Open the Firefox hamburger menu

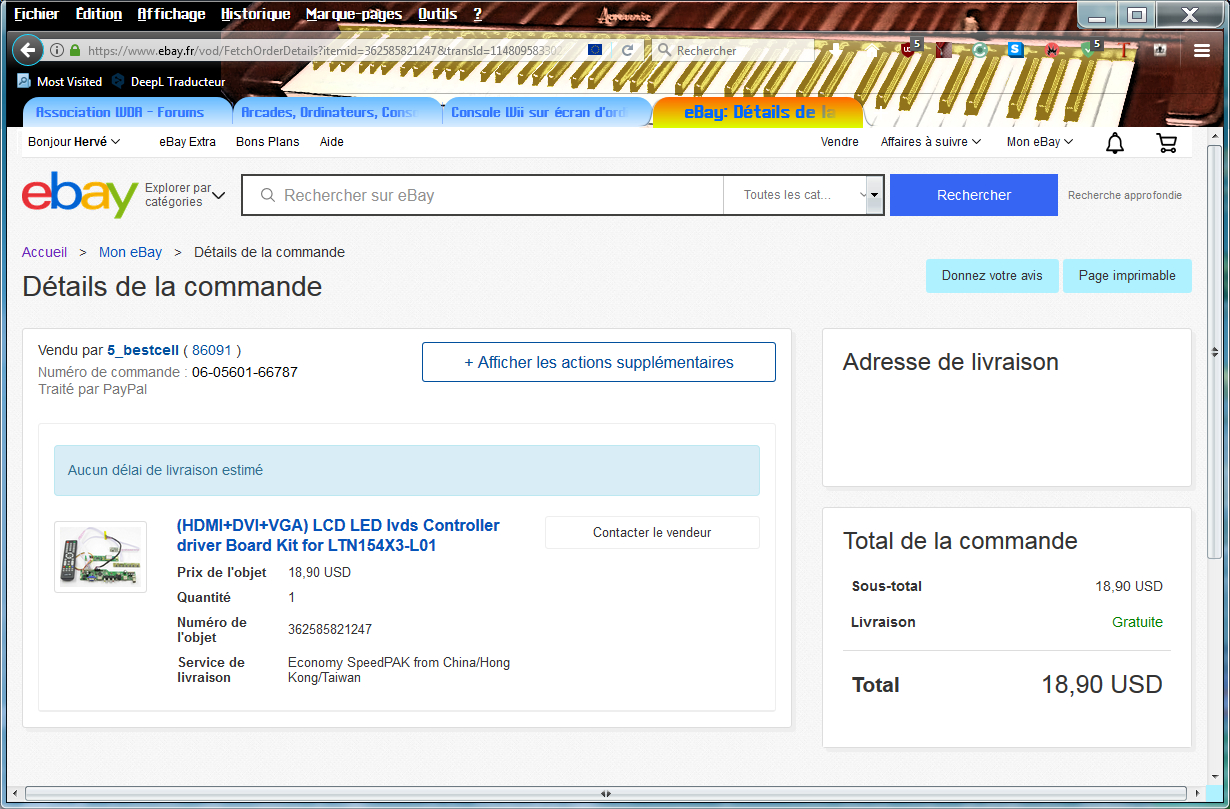click(x=1202, y=50)
